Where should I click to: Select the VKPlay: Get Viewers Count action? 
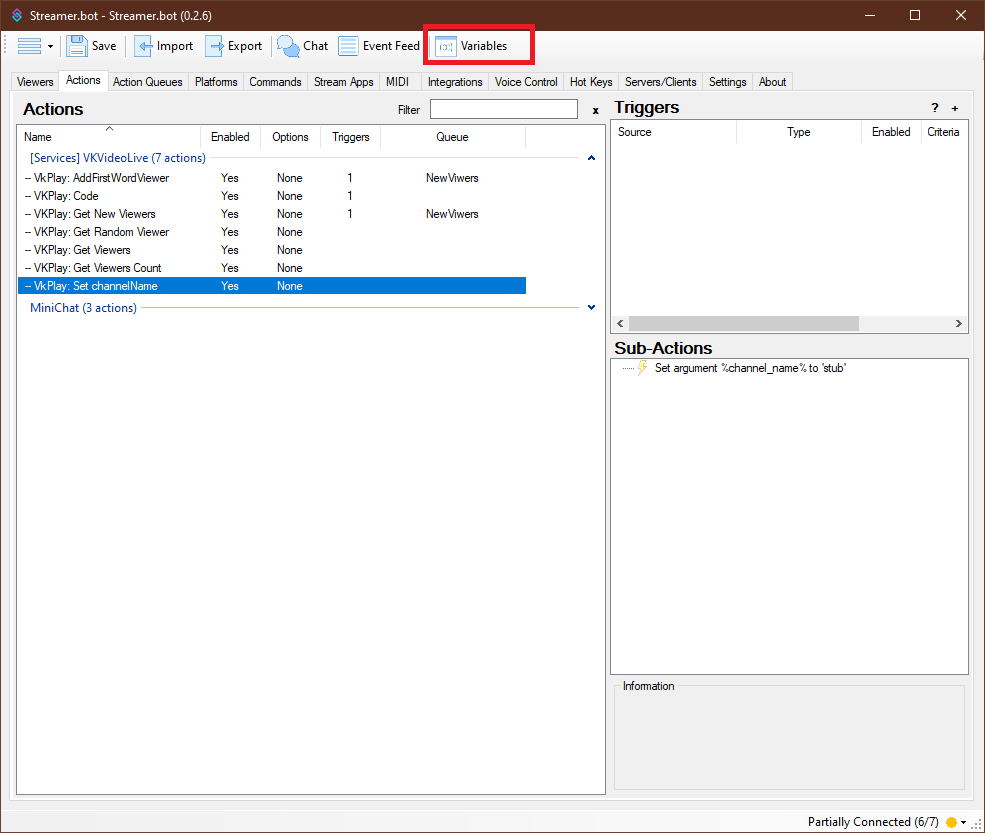pyautogui.click(x=272, y=268)
